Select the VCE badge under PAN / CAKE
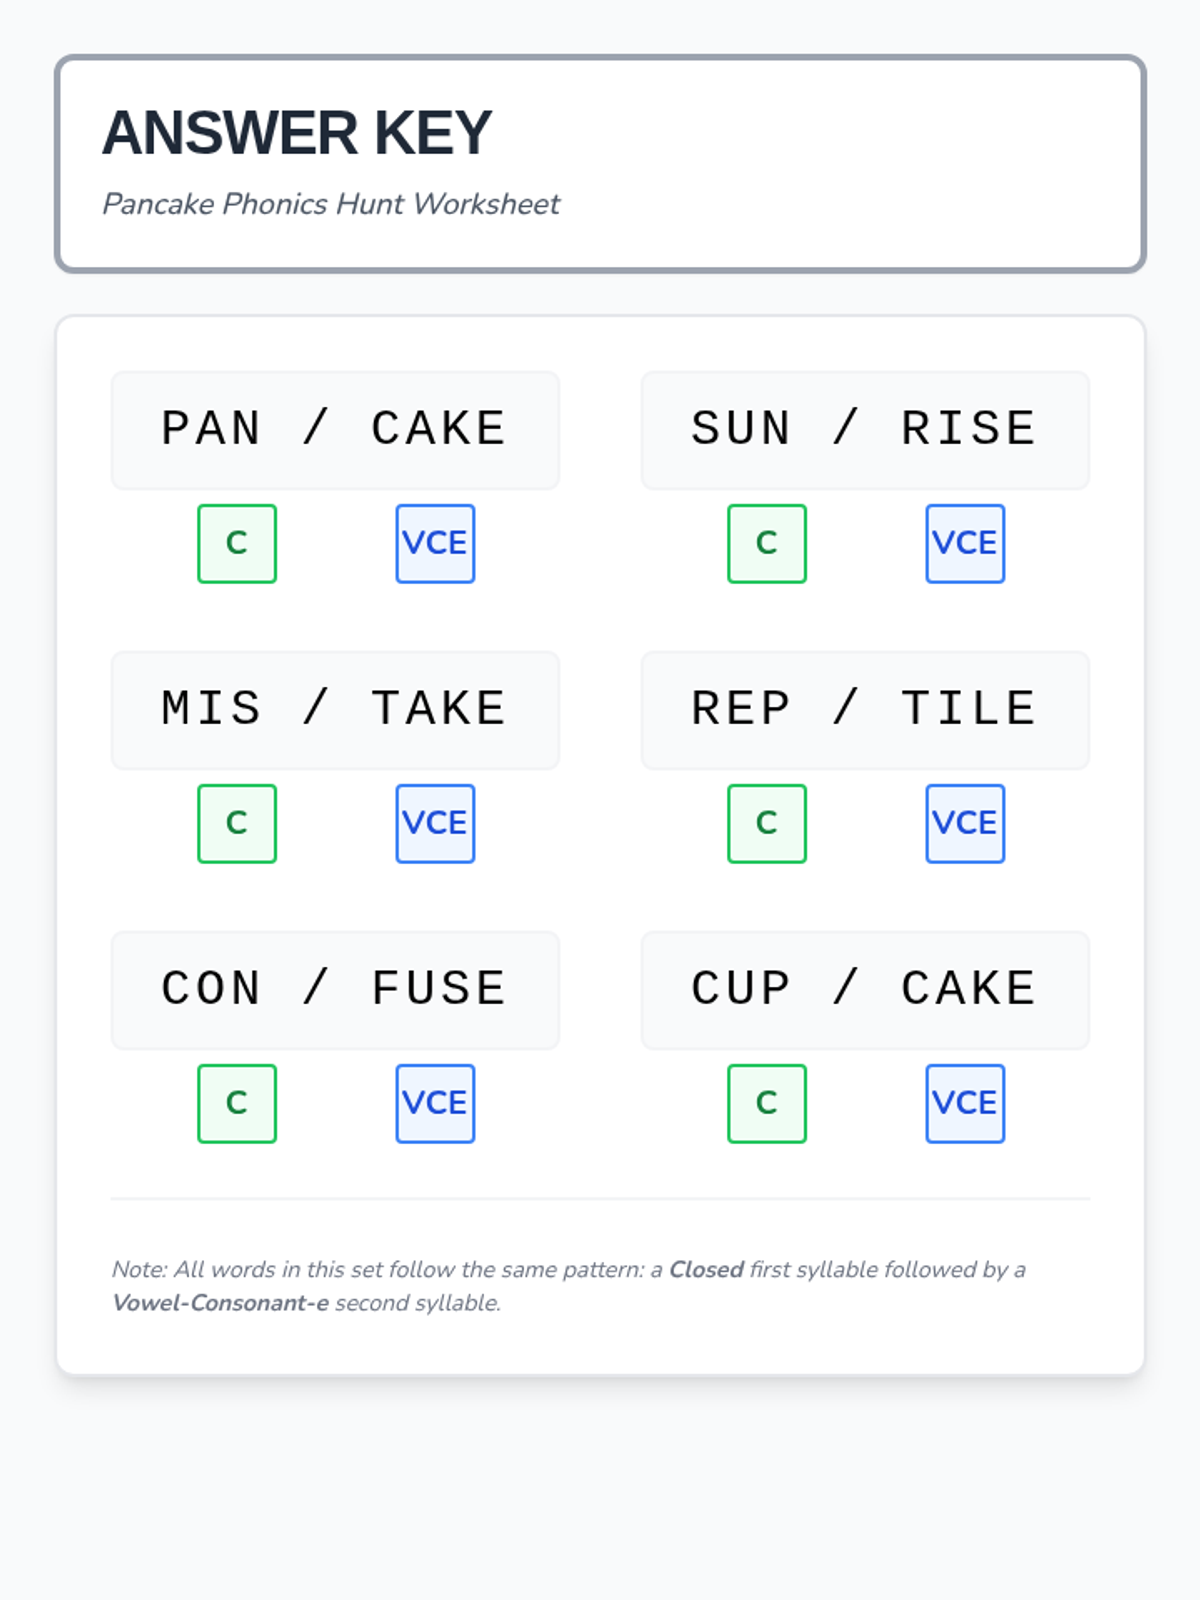This screenshot has width=1200, height=1600. click(x=435, y=544)
